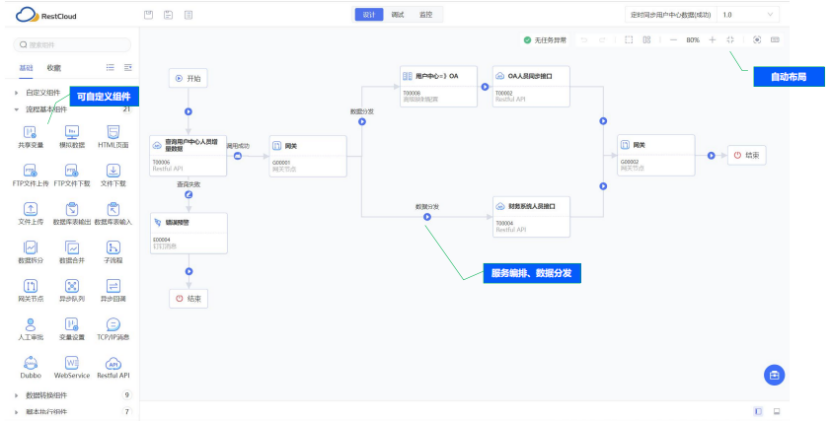Image resolution: width=831 pixels, height=422 pixels.
Task: Click the 设计 mode button
Action: point(369,15)
